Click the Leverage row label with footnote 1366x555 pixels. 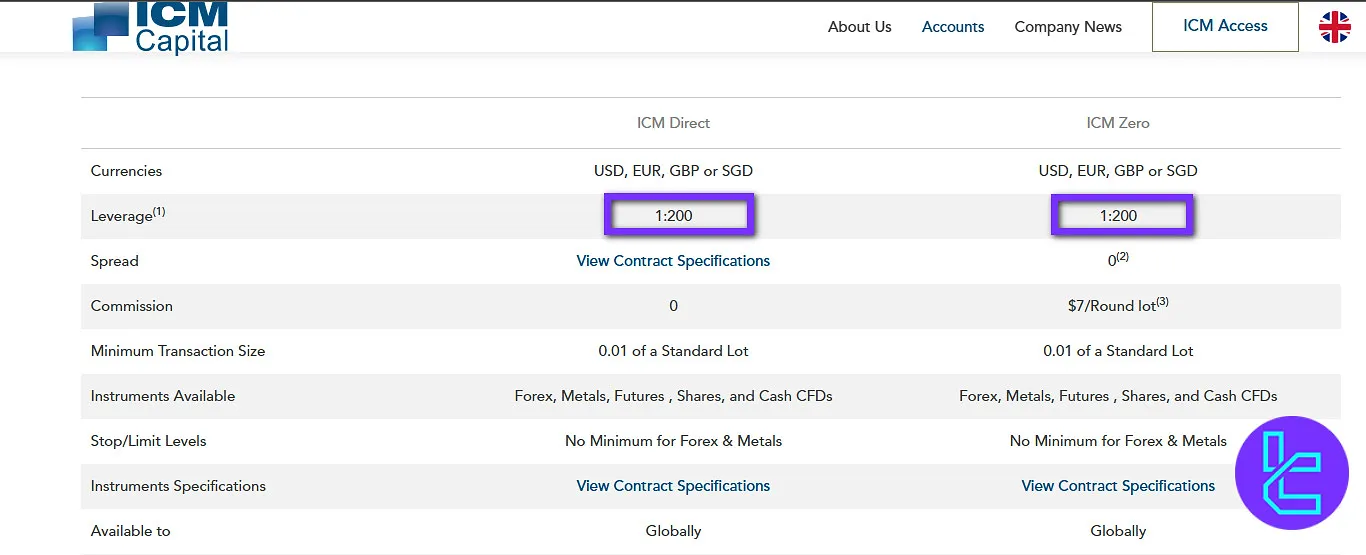[x=127, y=215]
